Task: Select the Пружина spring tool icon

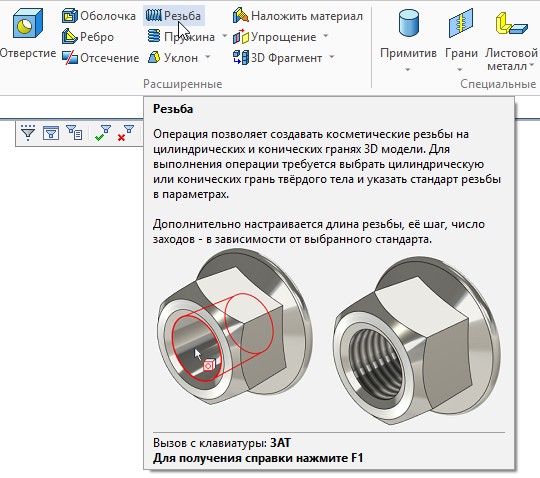Action: tap(154, 36)
